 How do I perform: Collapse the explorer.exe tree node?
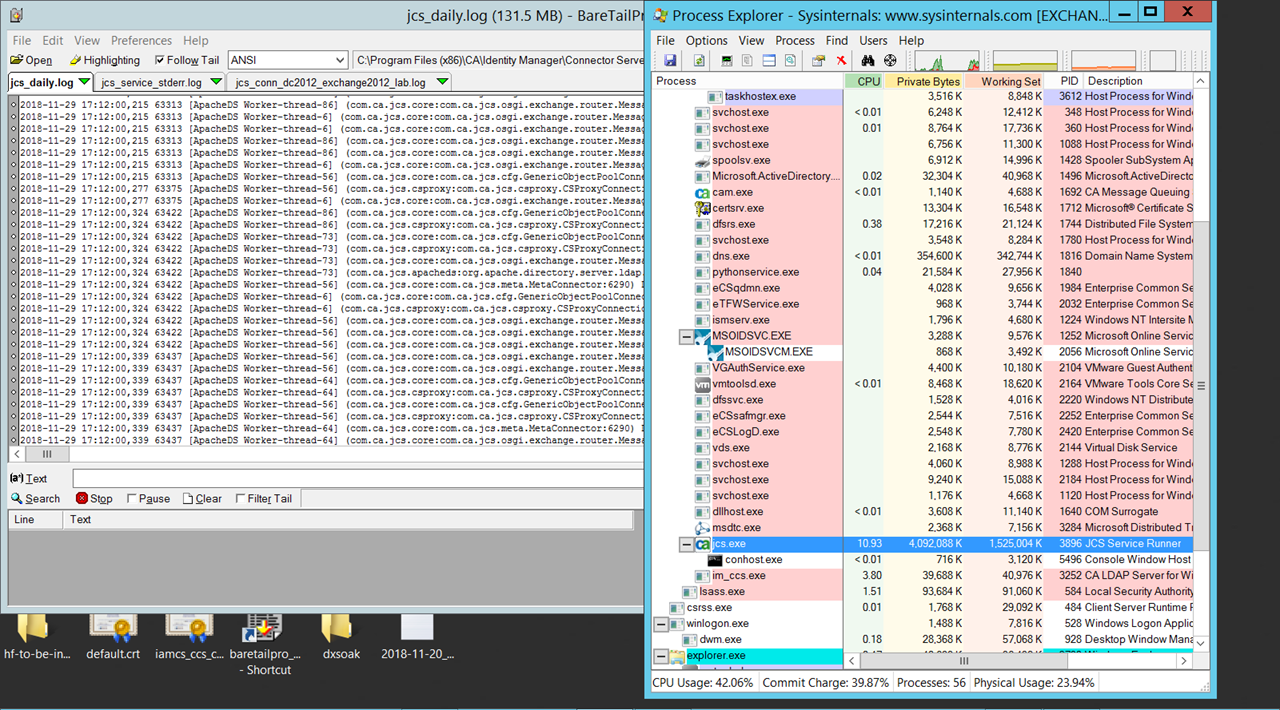(x=661, y=656)
